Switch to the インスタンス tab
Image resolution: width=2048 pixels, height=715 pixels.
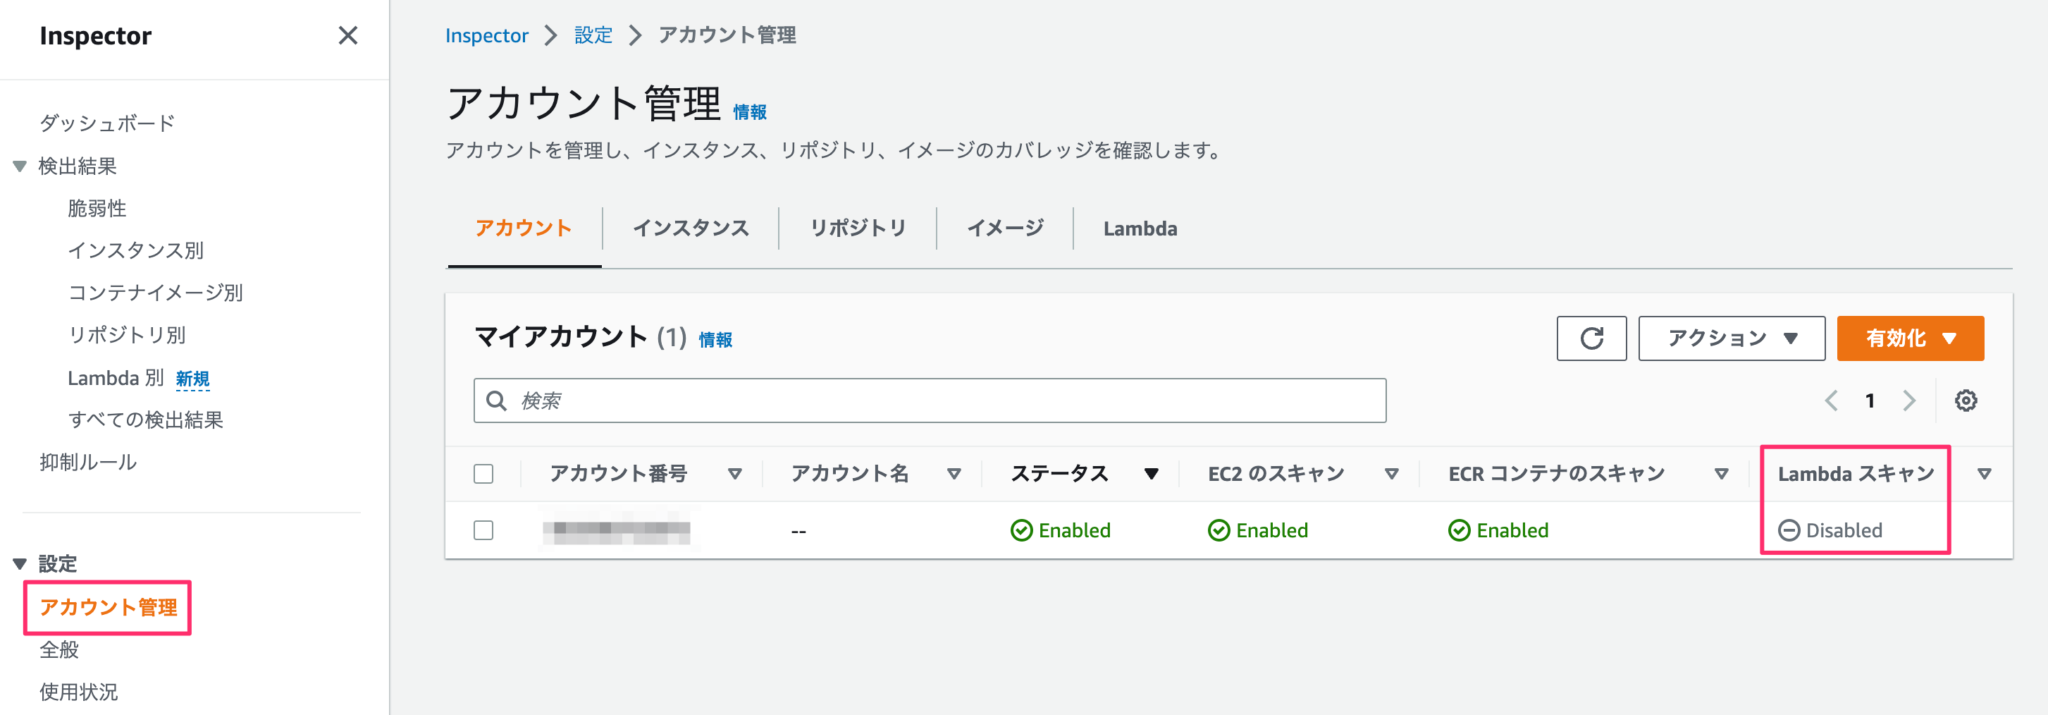click(x=691, y=228)
